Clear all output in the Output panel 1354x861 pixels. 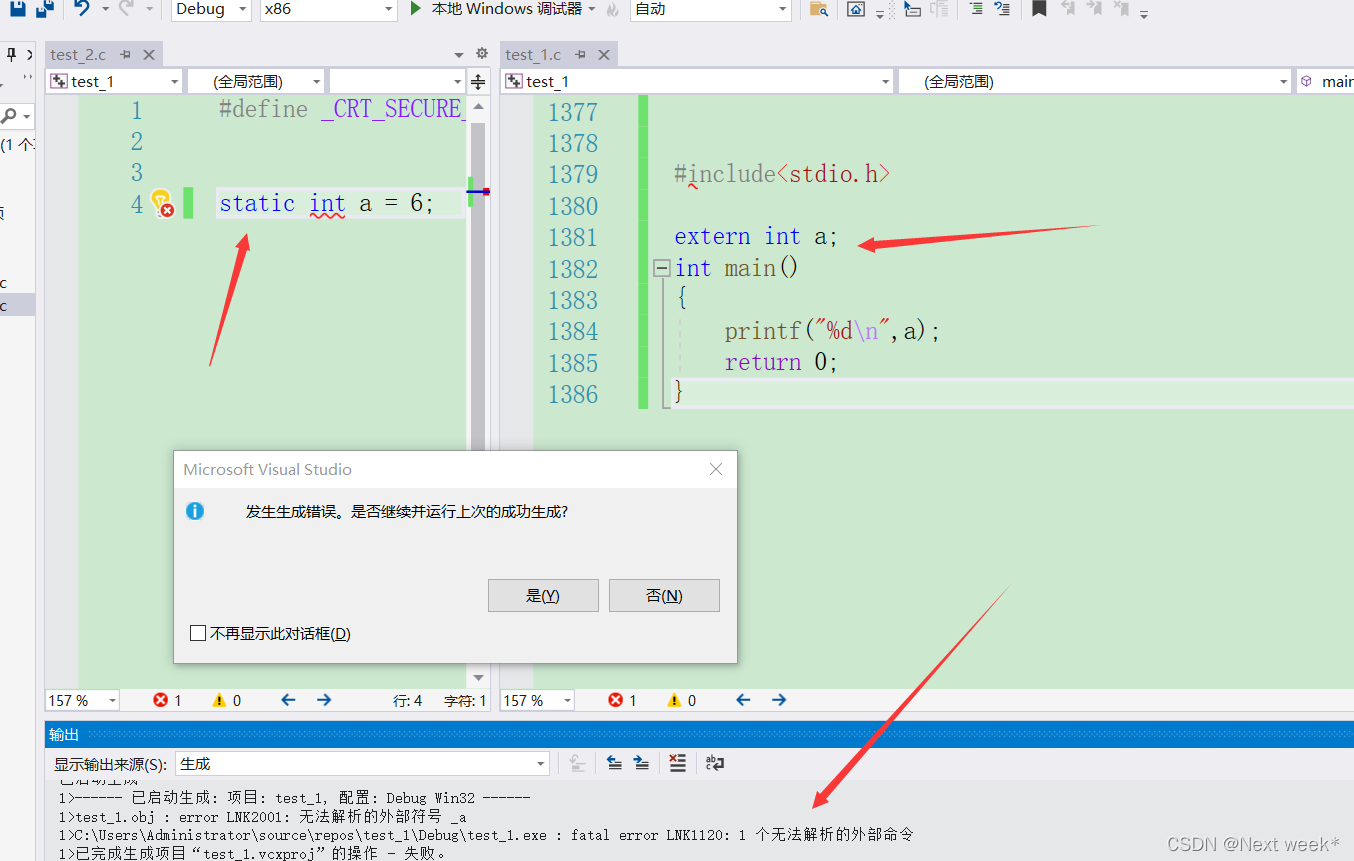tap(678, 763)
